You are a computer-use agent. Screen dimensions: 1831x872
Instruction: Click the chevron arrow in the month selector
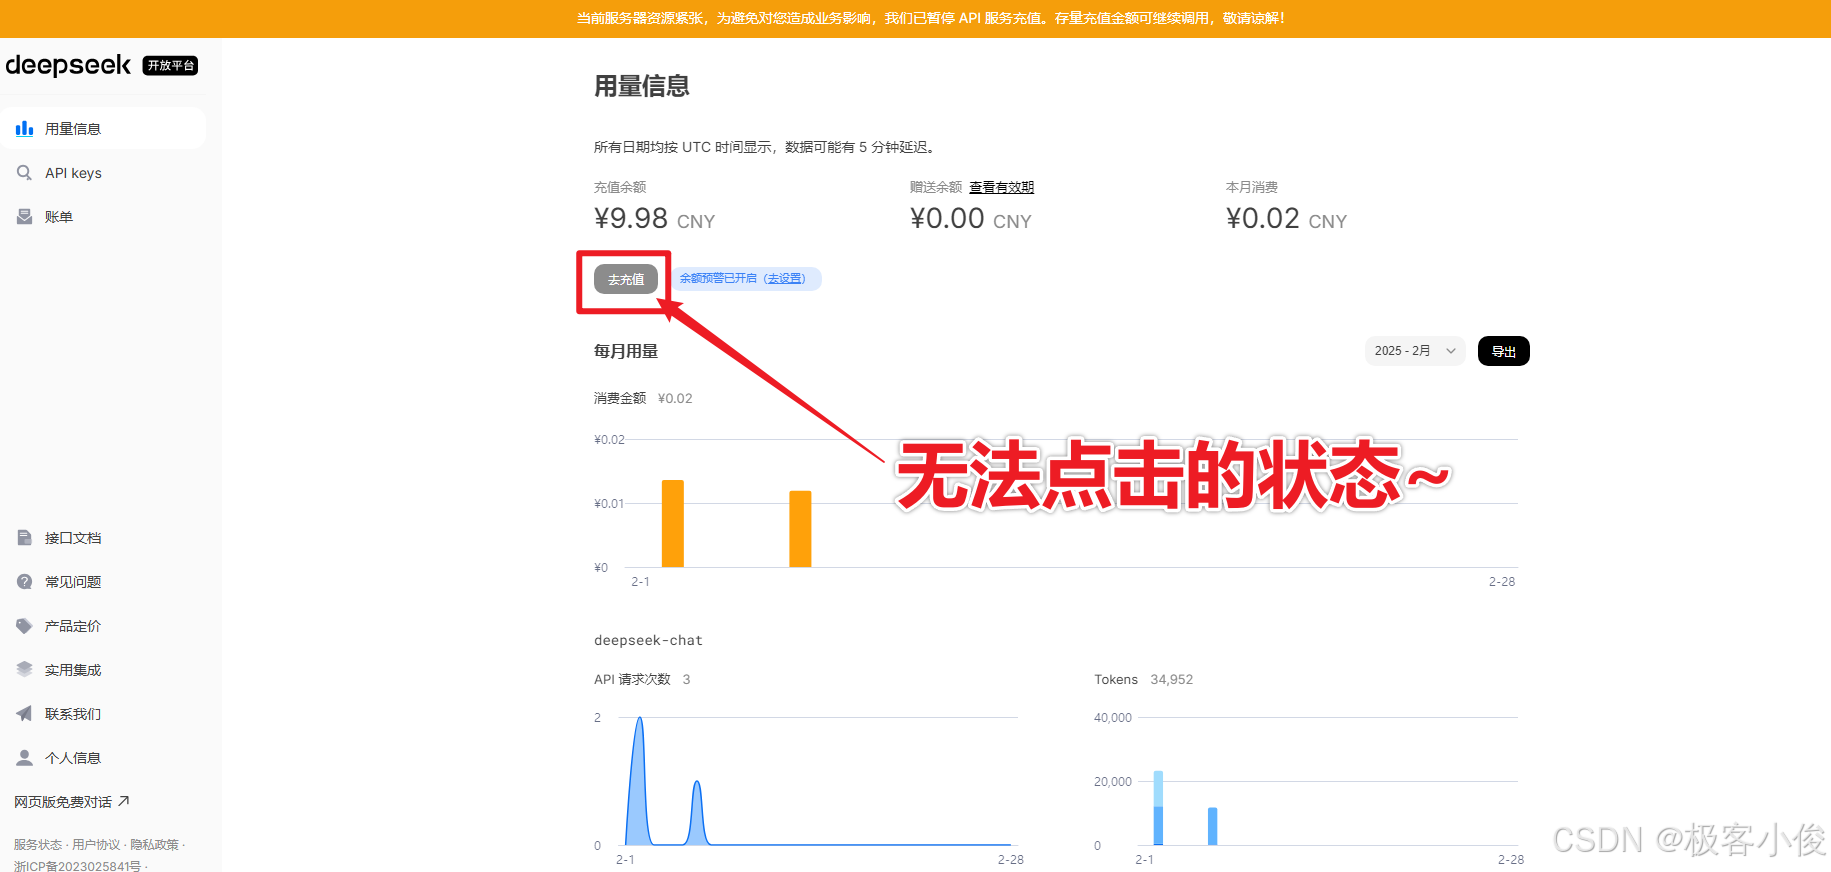click(x=1451, y=351)
